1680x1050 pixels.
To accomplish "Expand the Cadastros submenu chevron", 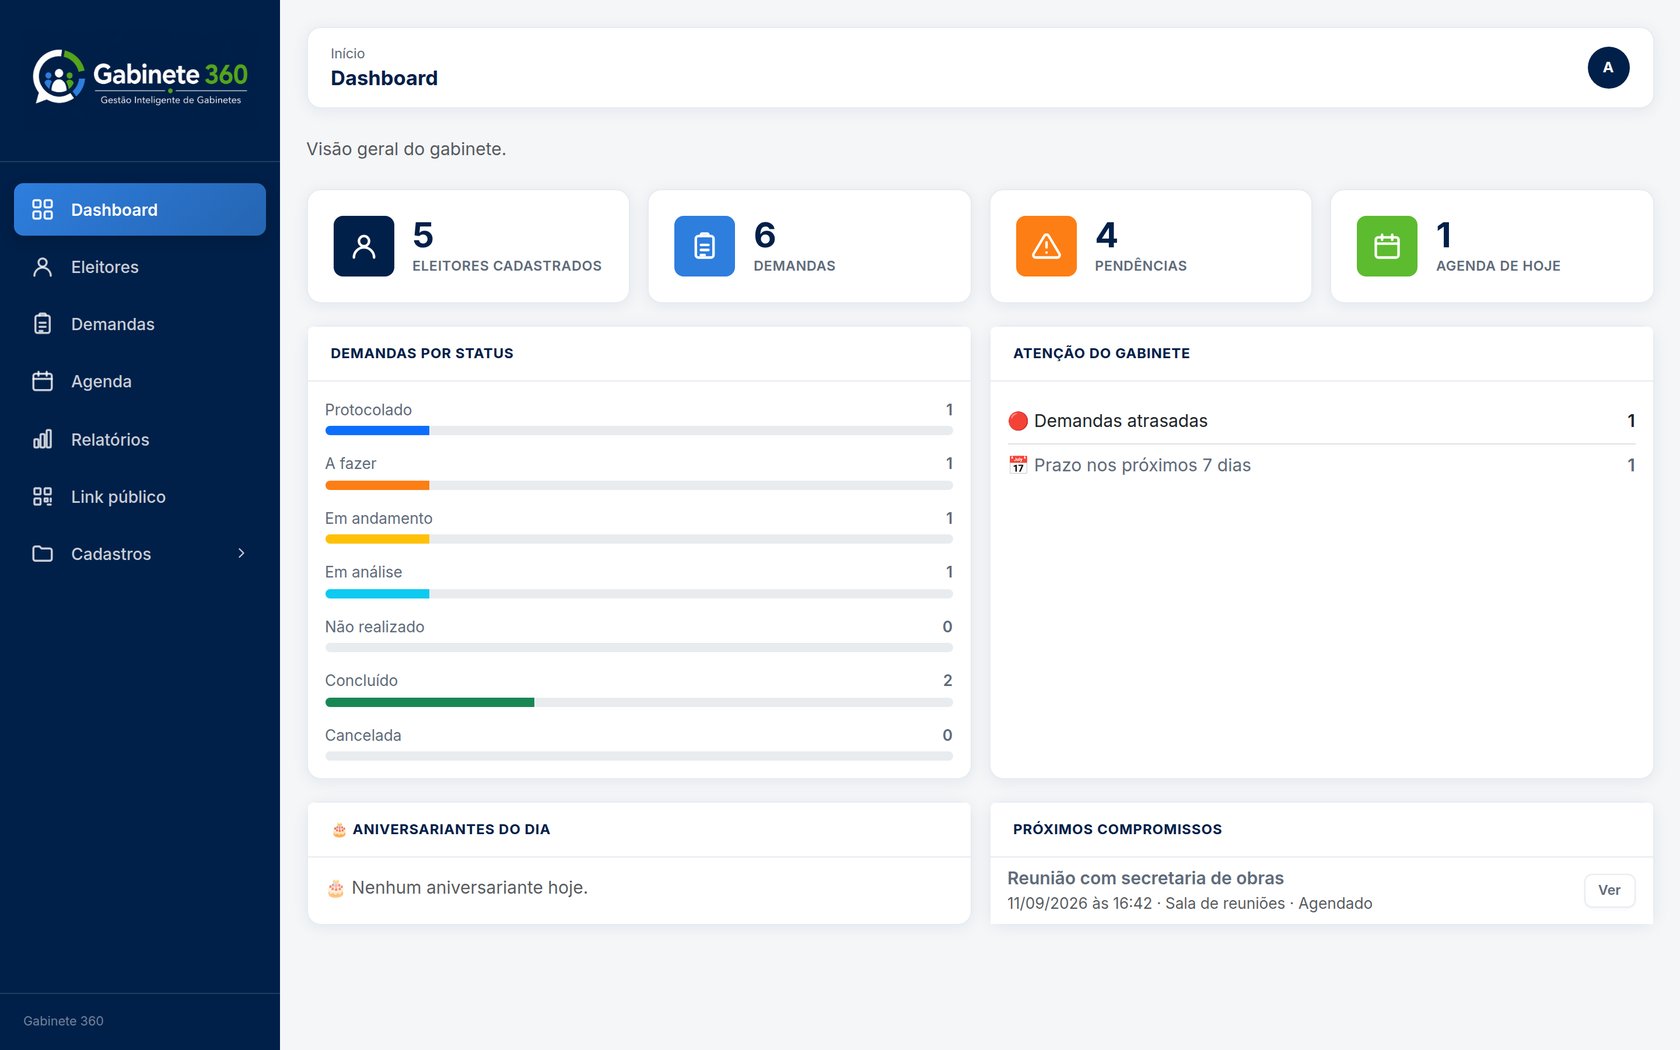I will 241,553.
